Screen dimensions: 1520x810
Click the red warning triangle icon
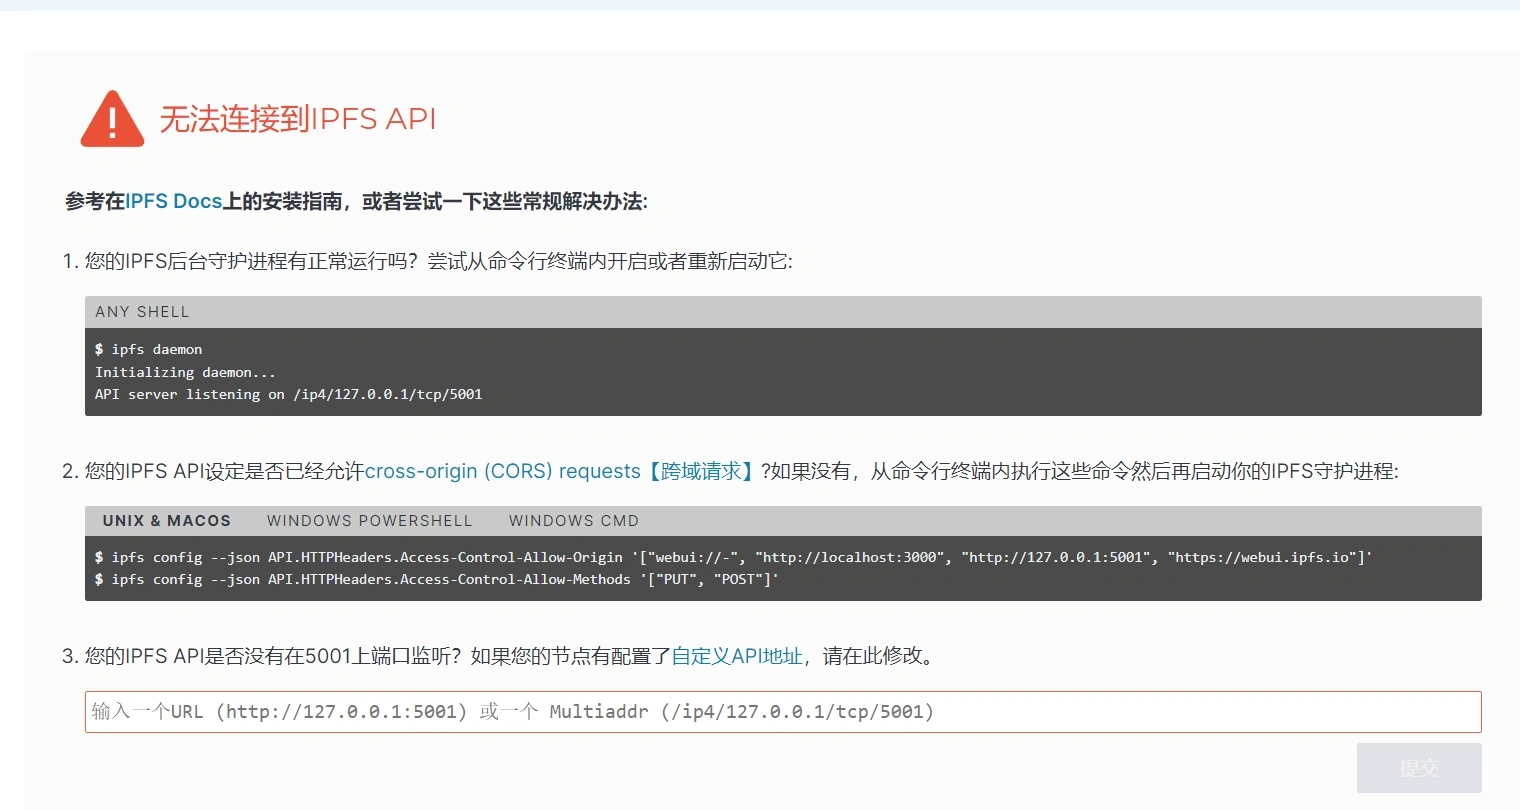(x=112, y=120)
